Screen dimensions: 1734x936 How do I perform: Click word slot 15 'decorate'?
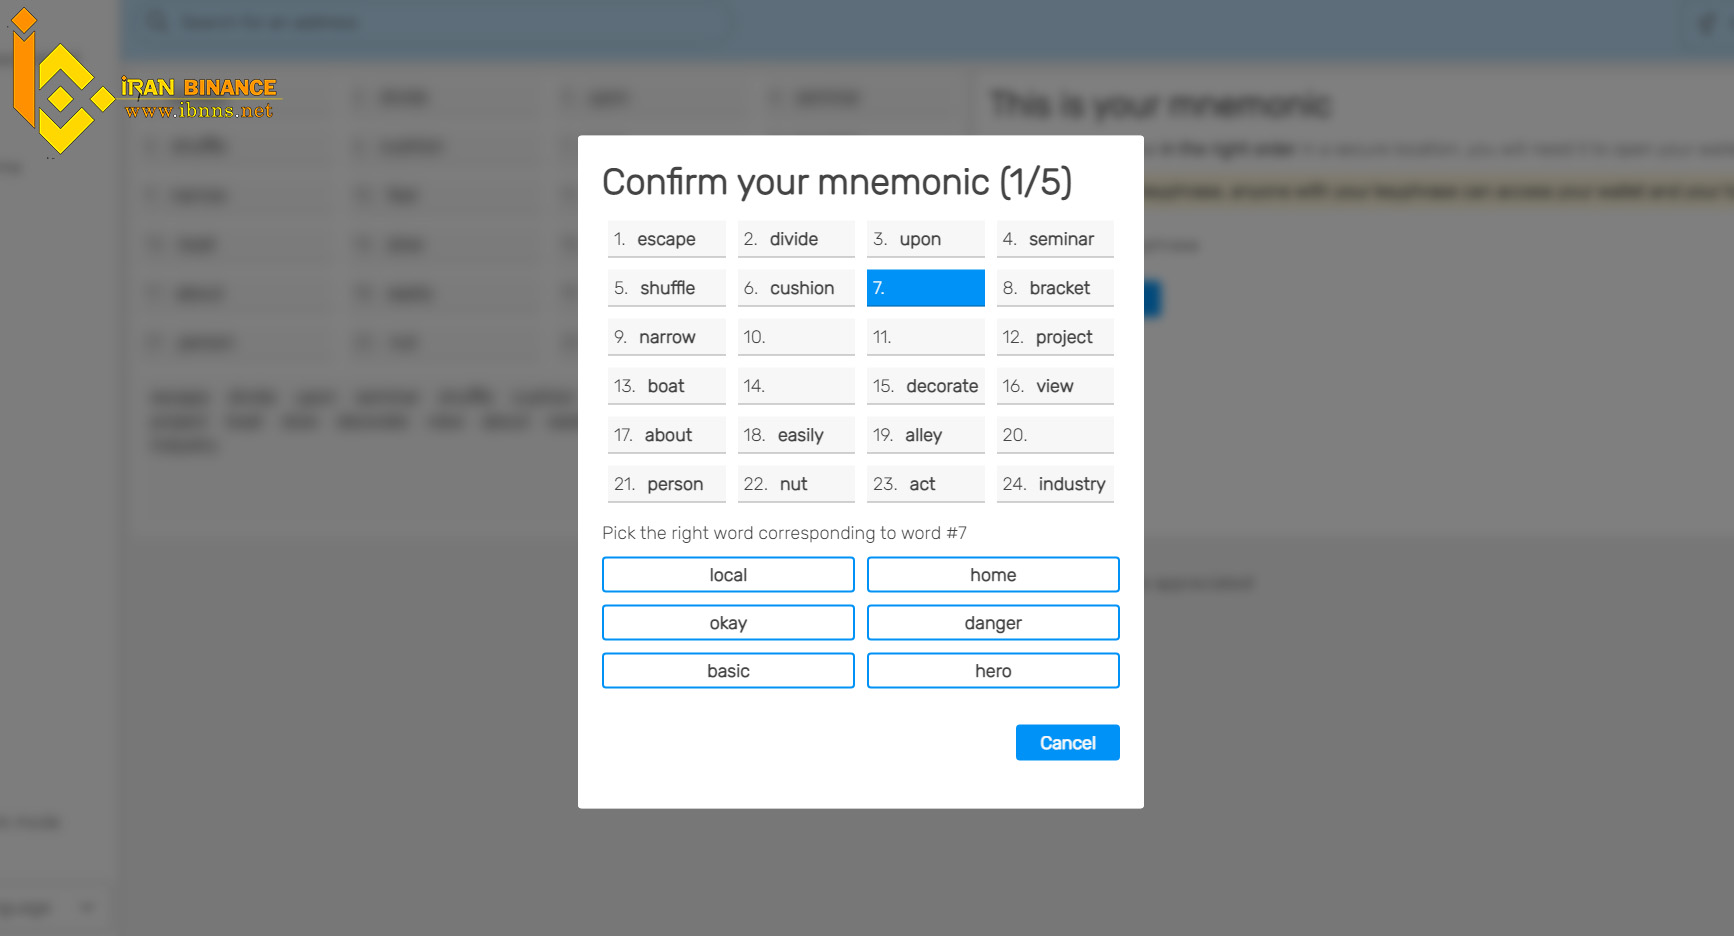pos(925,386)
